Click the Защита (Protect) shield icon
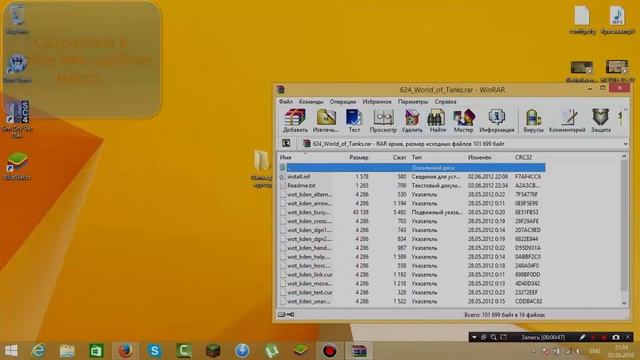 tap(601, 121)
